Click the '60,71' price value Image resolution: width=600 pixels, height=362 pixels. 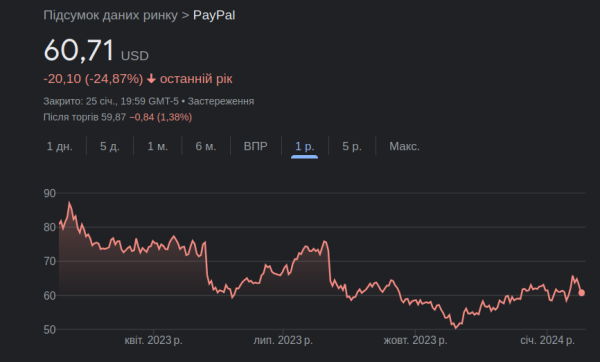click(x=79, y=50)
